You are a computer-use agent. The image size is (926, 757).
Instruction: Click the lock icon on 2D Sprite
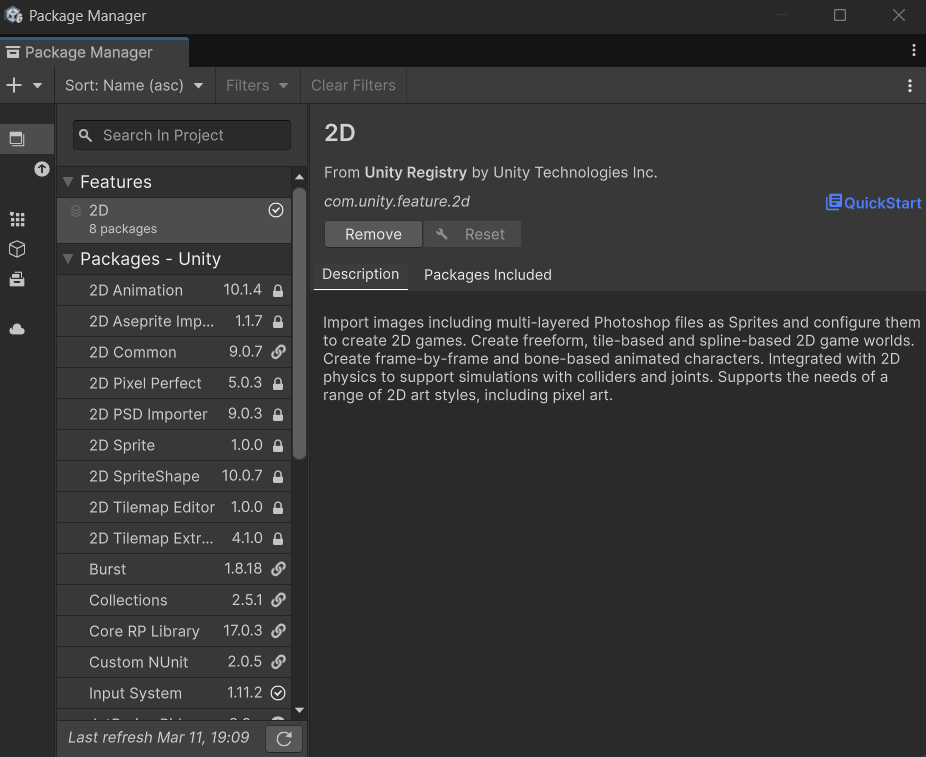click(x=278, y=446)
